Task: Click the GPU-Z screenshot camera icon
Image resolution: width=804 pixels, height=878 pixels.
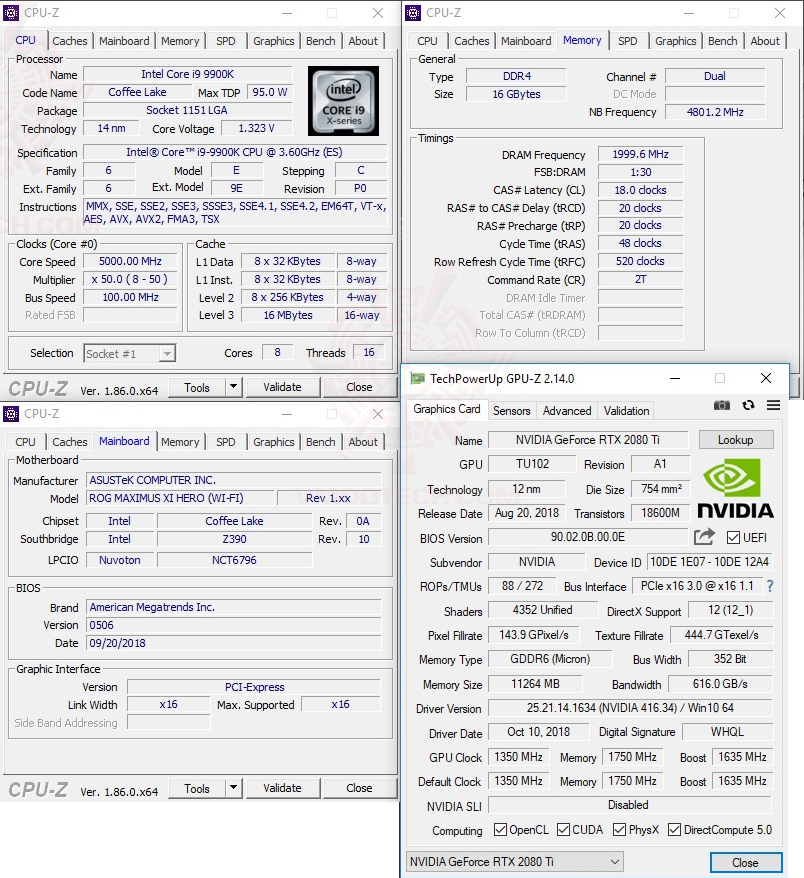Action: [x=721, y=405]
